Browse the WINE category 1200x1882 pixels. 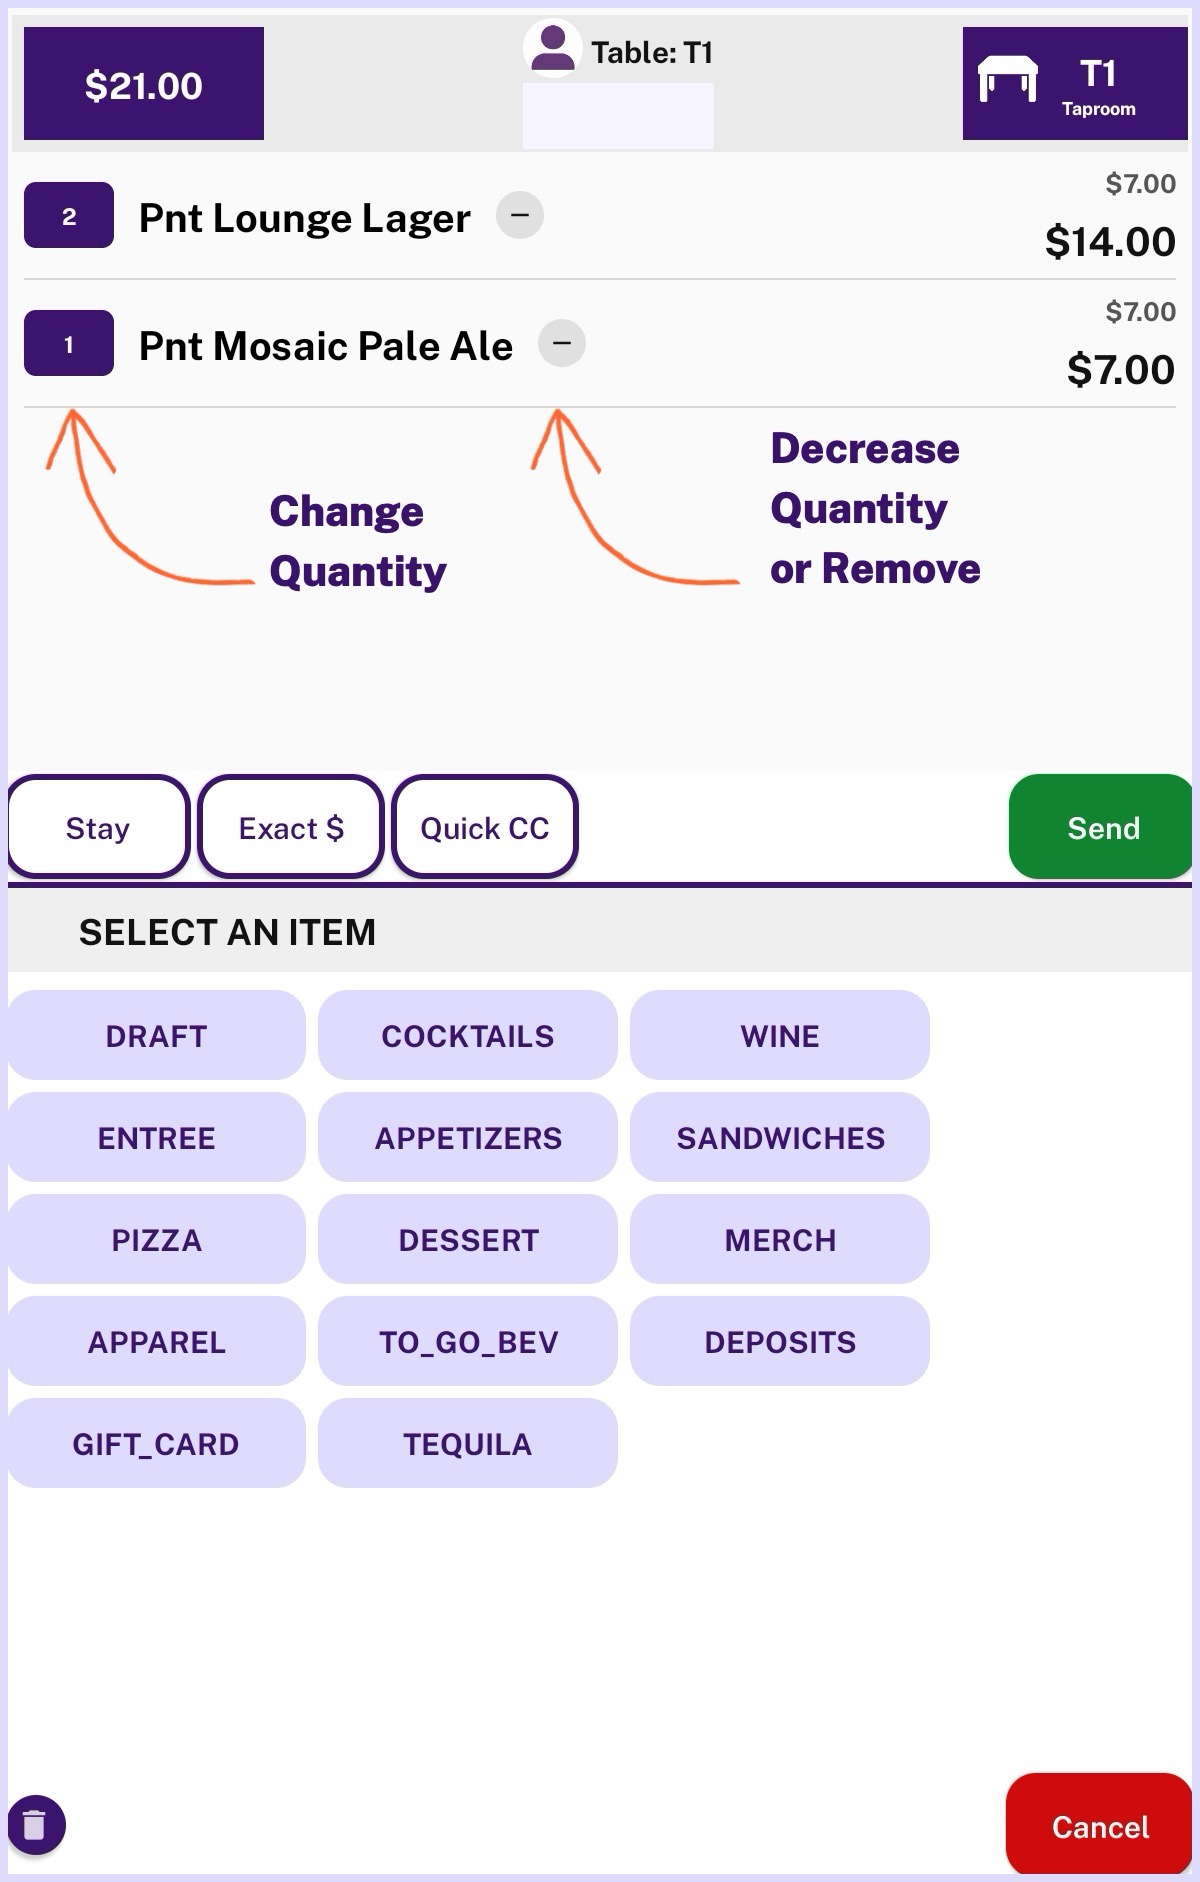(780, 1035)
